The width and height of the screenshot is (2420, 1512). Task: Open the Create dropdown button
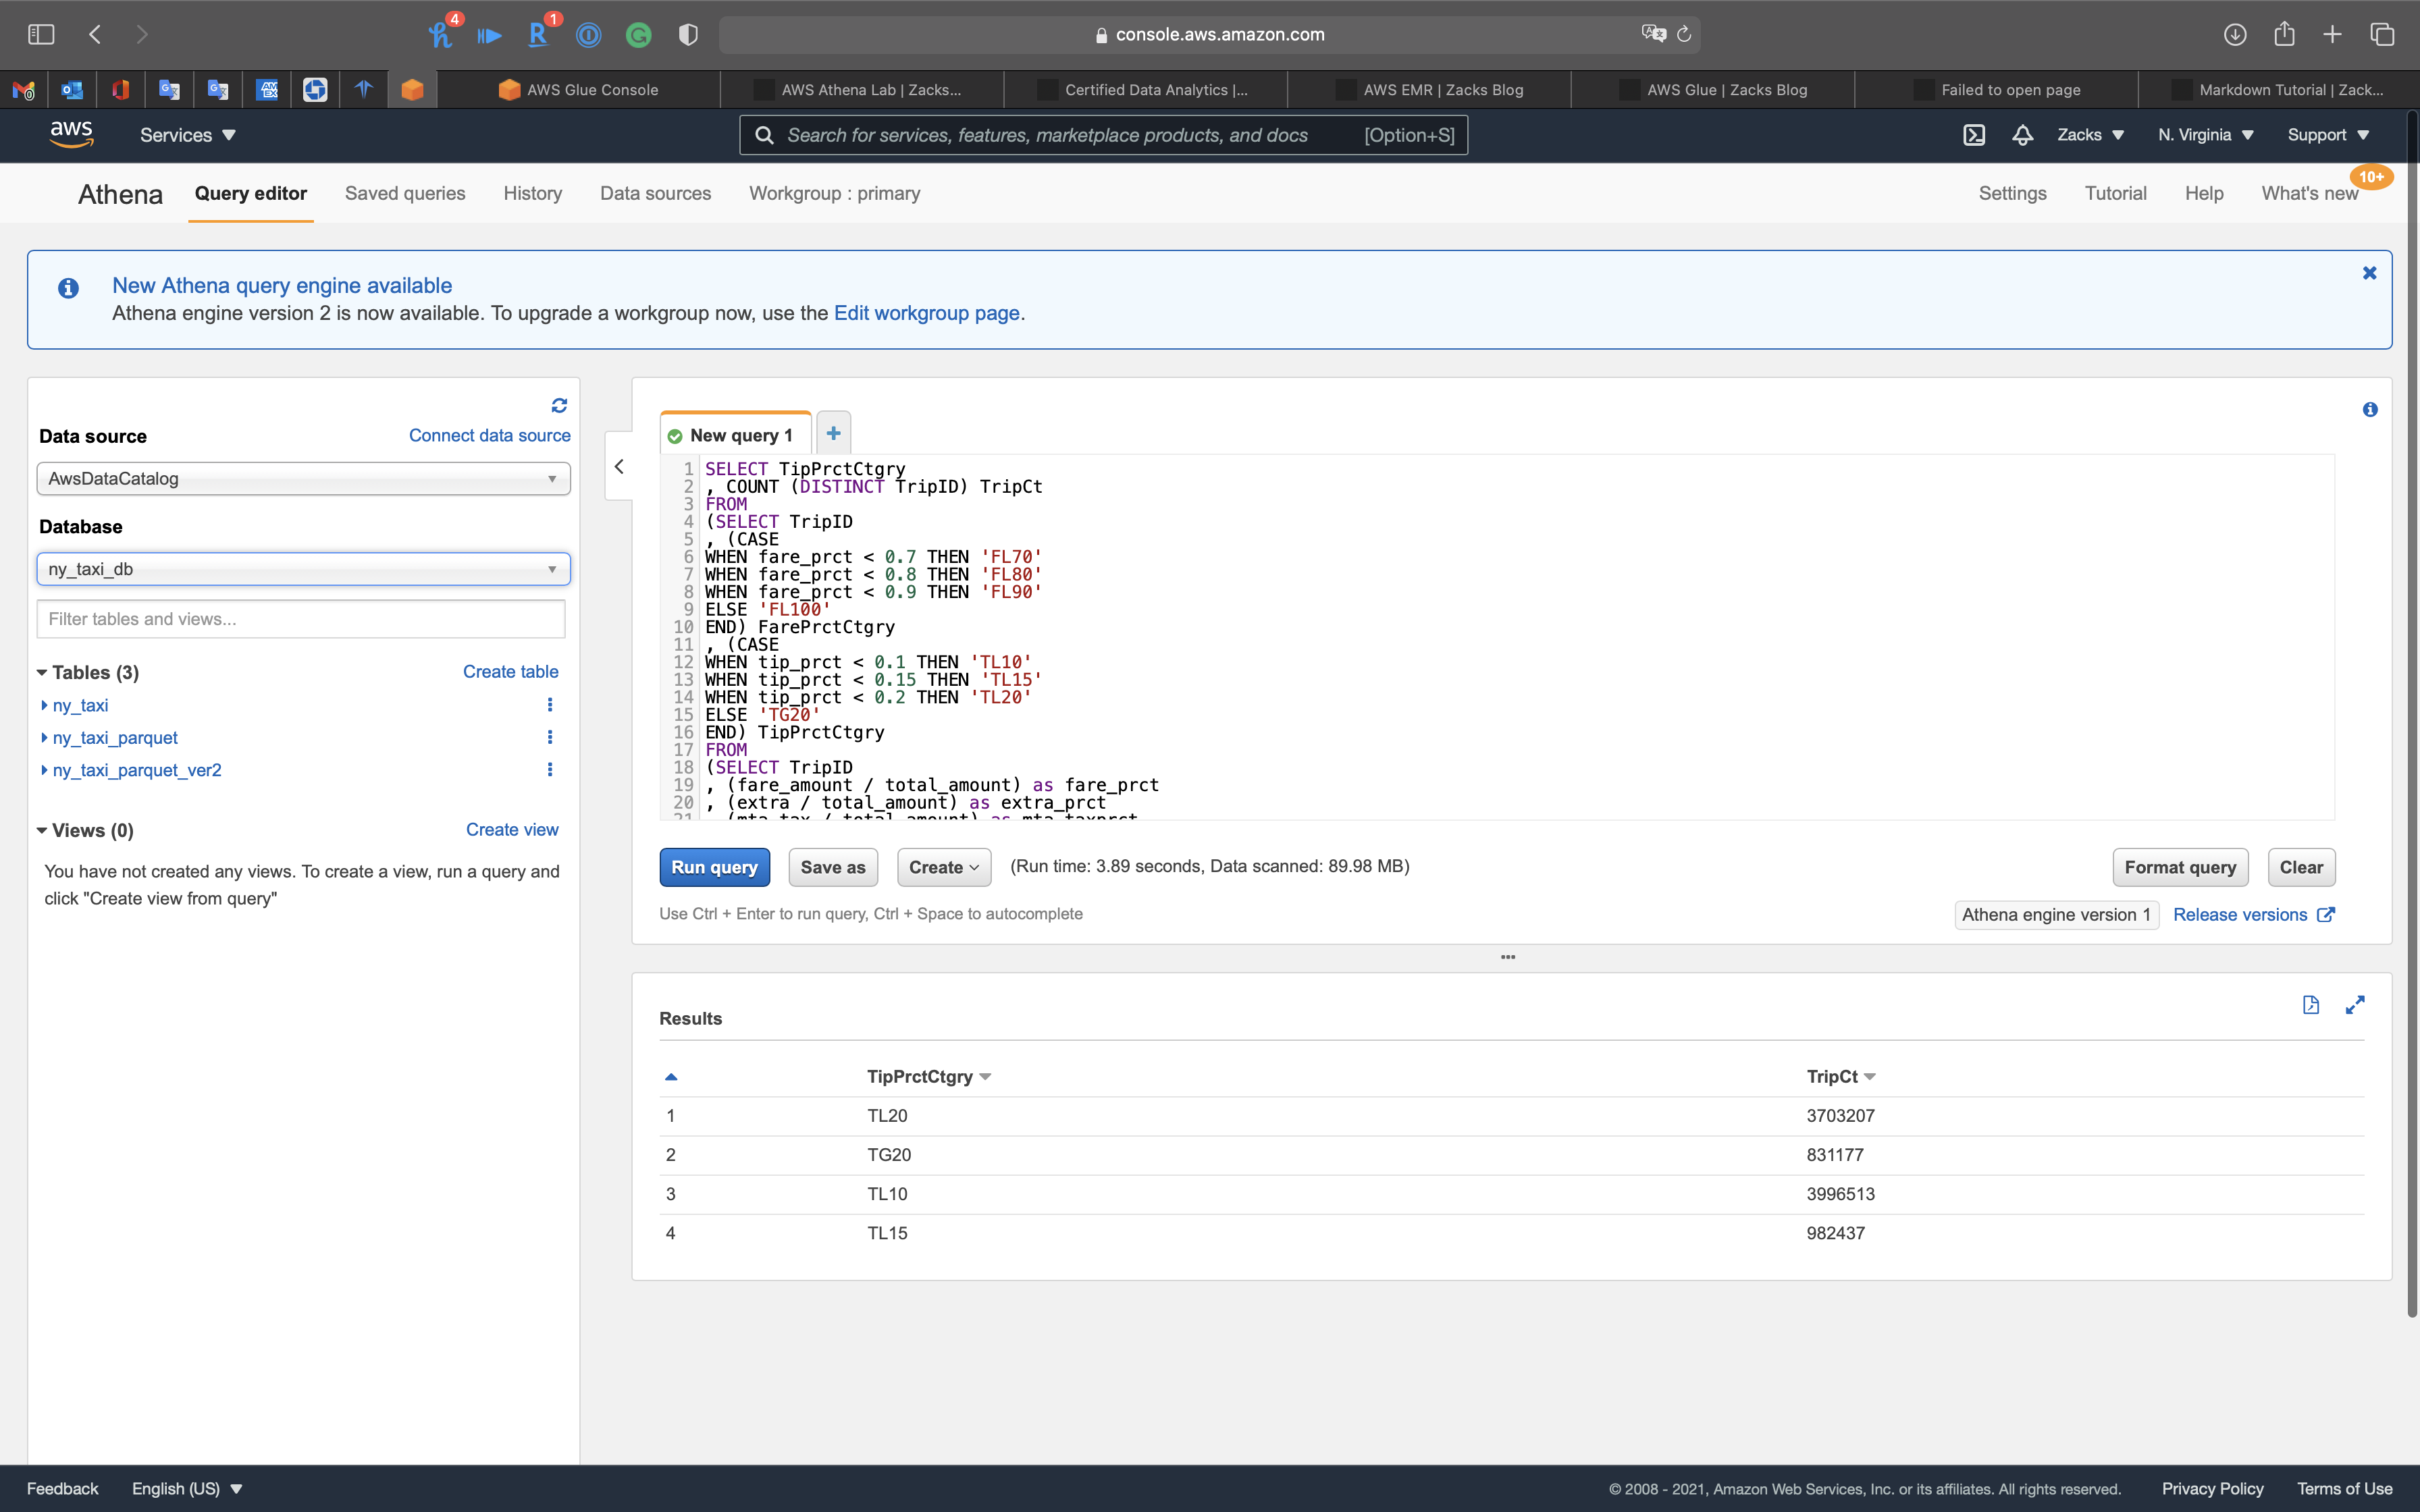pos(943,867)
